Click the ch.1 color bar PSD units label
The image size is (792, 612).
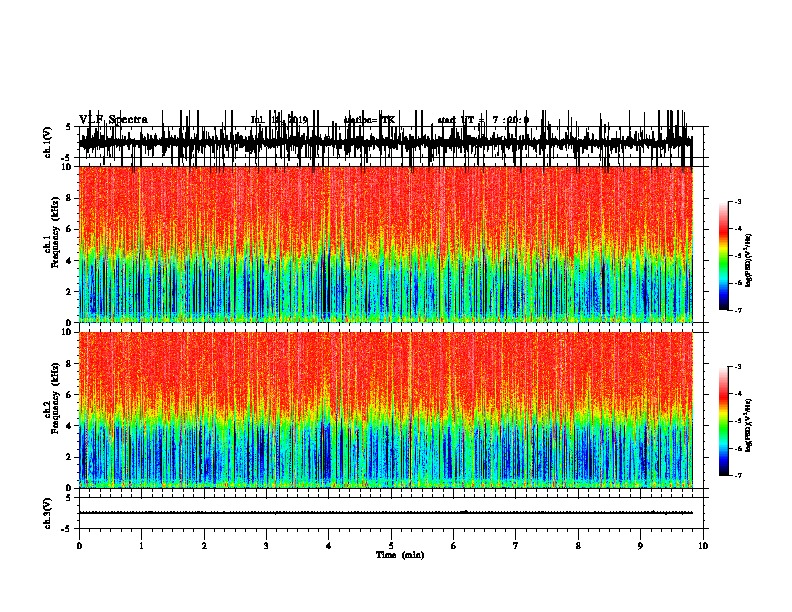click(748, 261)
